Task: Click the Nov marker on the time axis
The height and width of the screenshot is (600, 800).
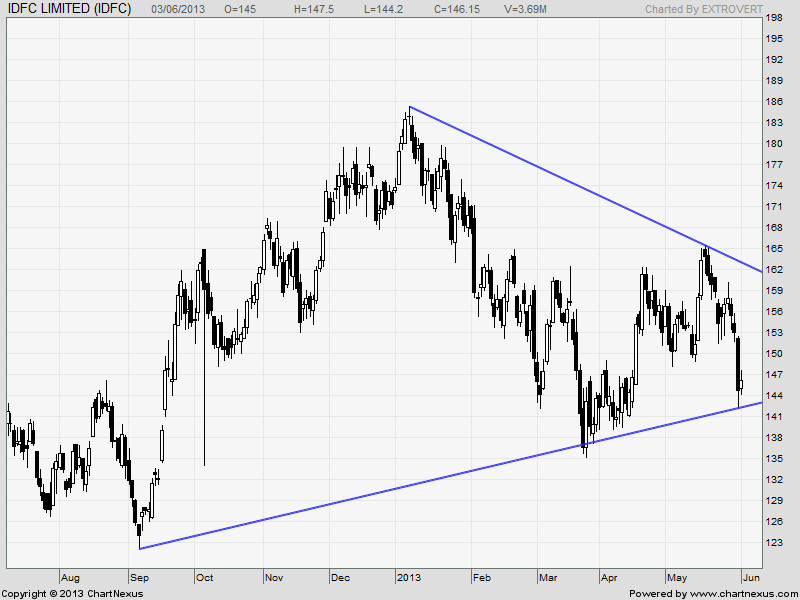Action: 274,577
